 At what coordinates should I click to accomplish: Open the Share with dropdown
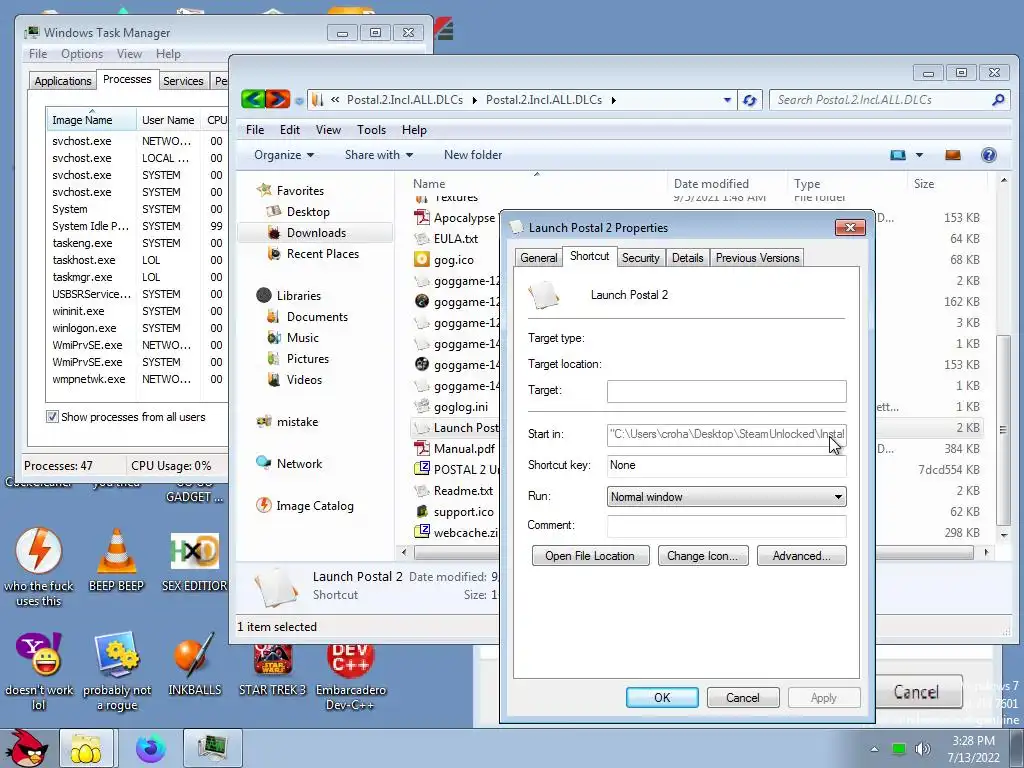(379, 155)
